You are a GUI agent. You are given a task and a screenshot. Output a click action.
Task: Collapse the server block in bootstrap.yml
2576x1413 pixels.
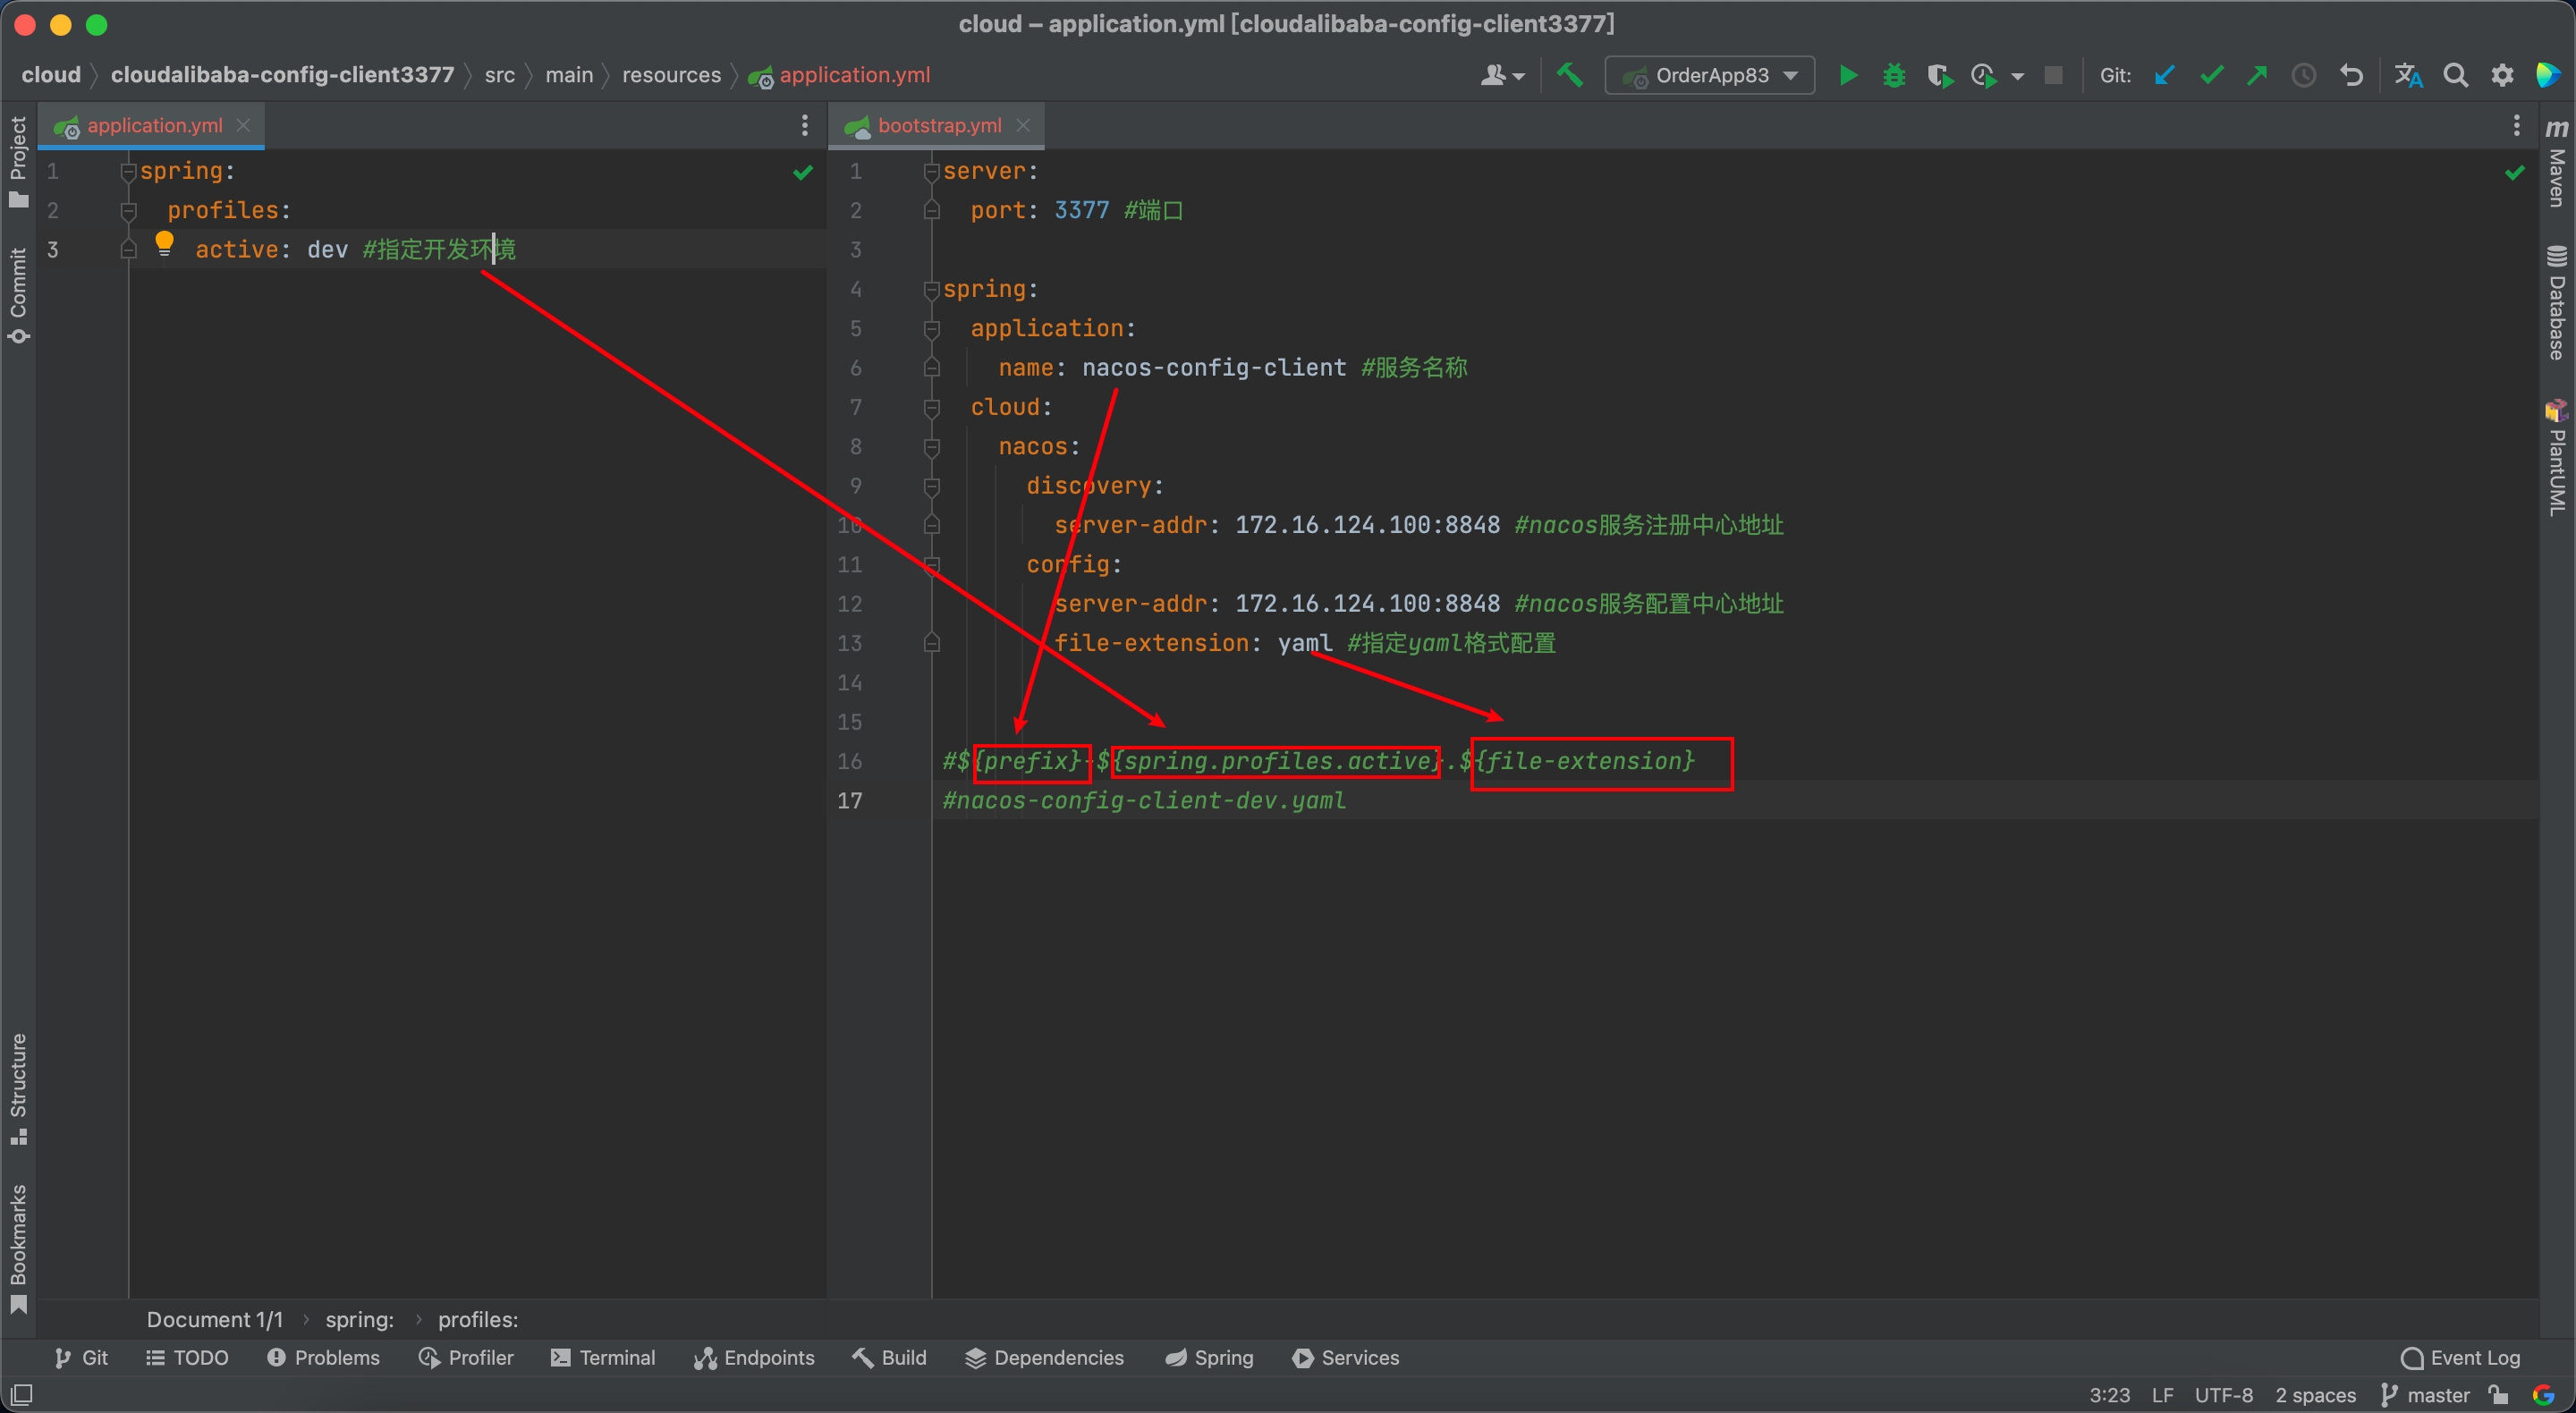931,172
